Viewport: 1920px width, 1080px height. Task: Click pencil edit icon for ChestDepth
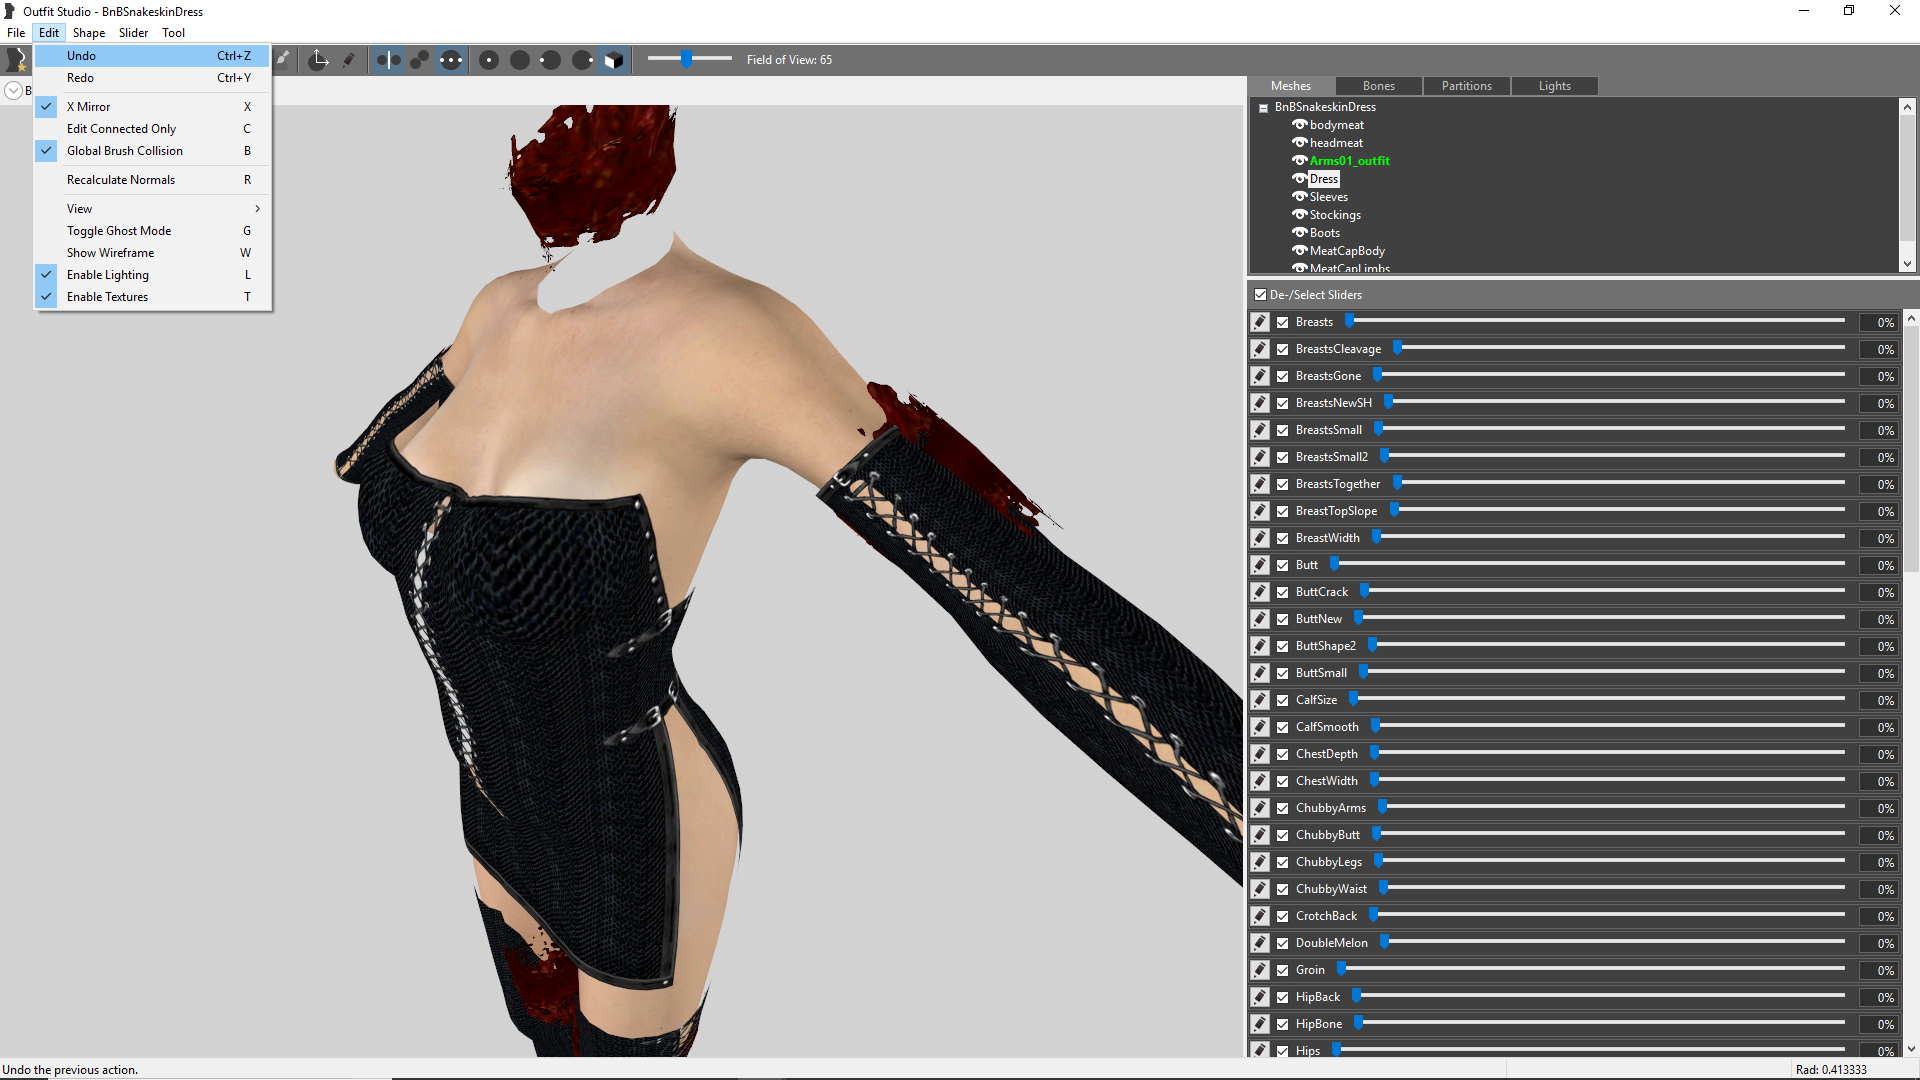[x=1260, y=754]
